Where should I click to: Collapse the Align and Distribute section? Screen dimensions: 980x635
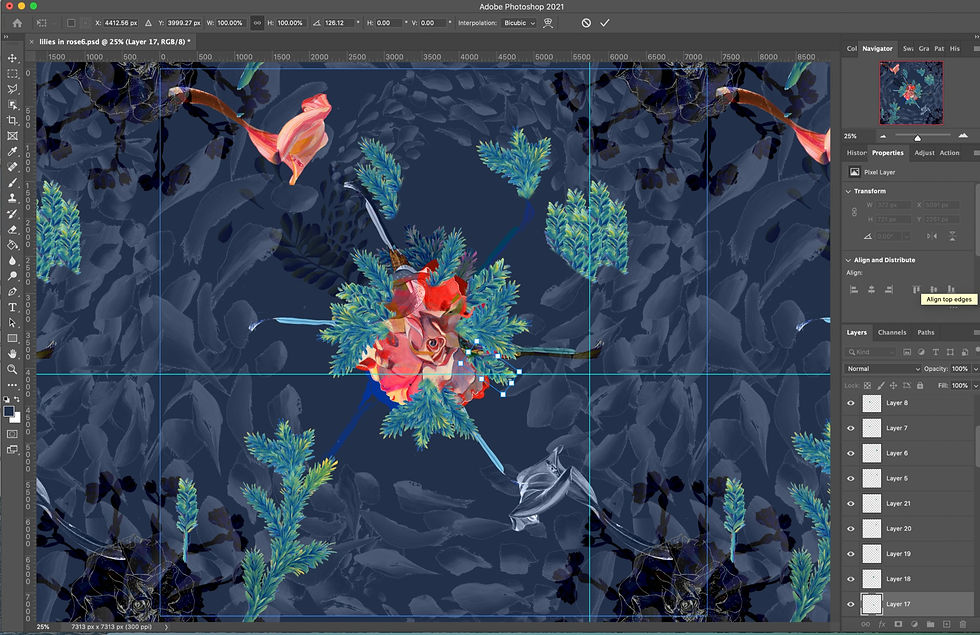click(x=848, y=260)
